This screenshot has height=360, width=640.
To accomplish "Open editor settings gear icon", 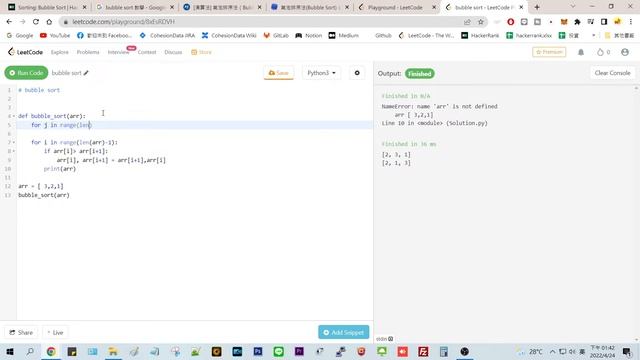I will click(357, 73).
